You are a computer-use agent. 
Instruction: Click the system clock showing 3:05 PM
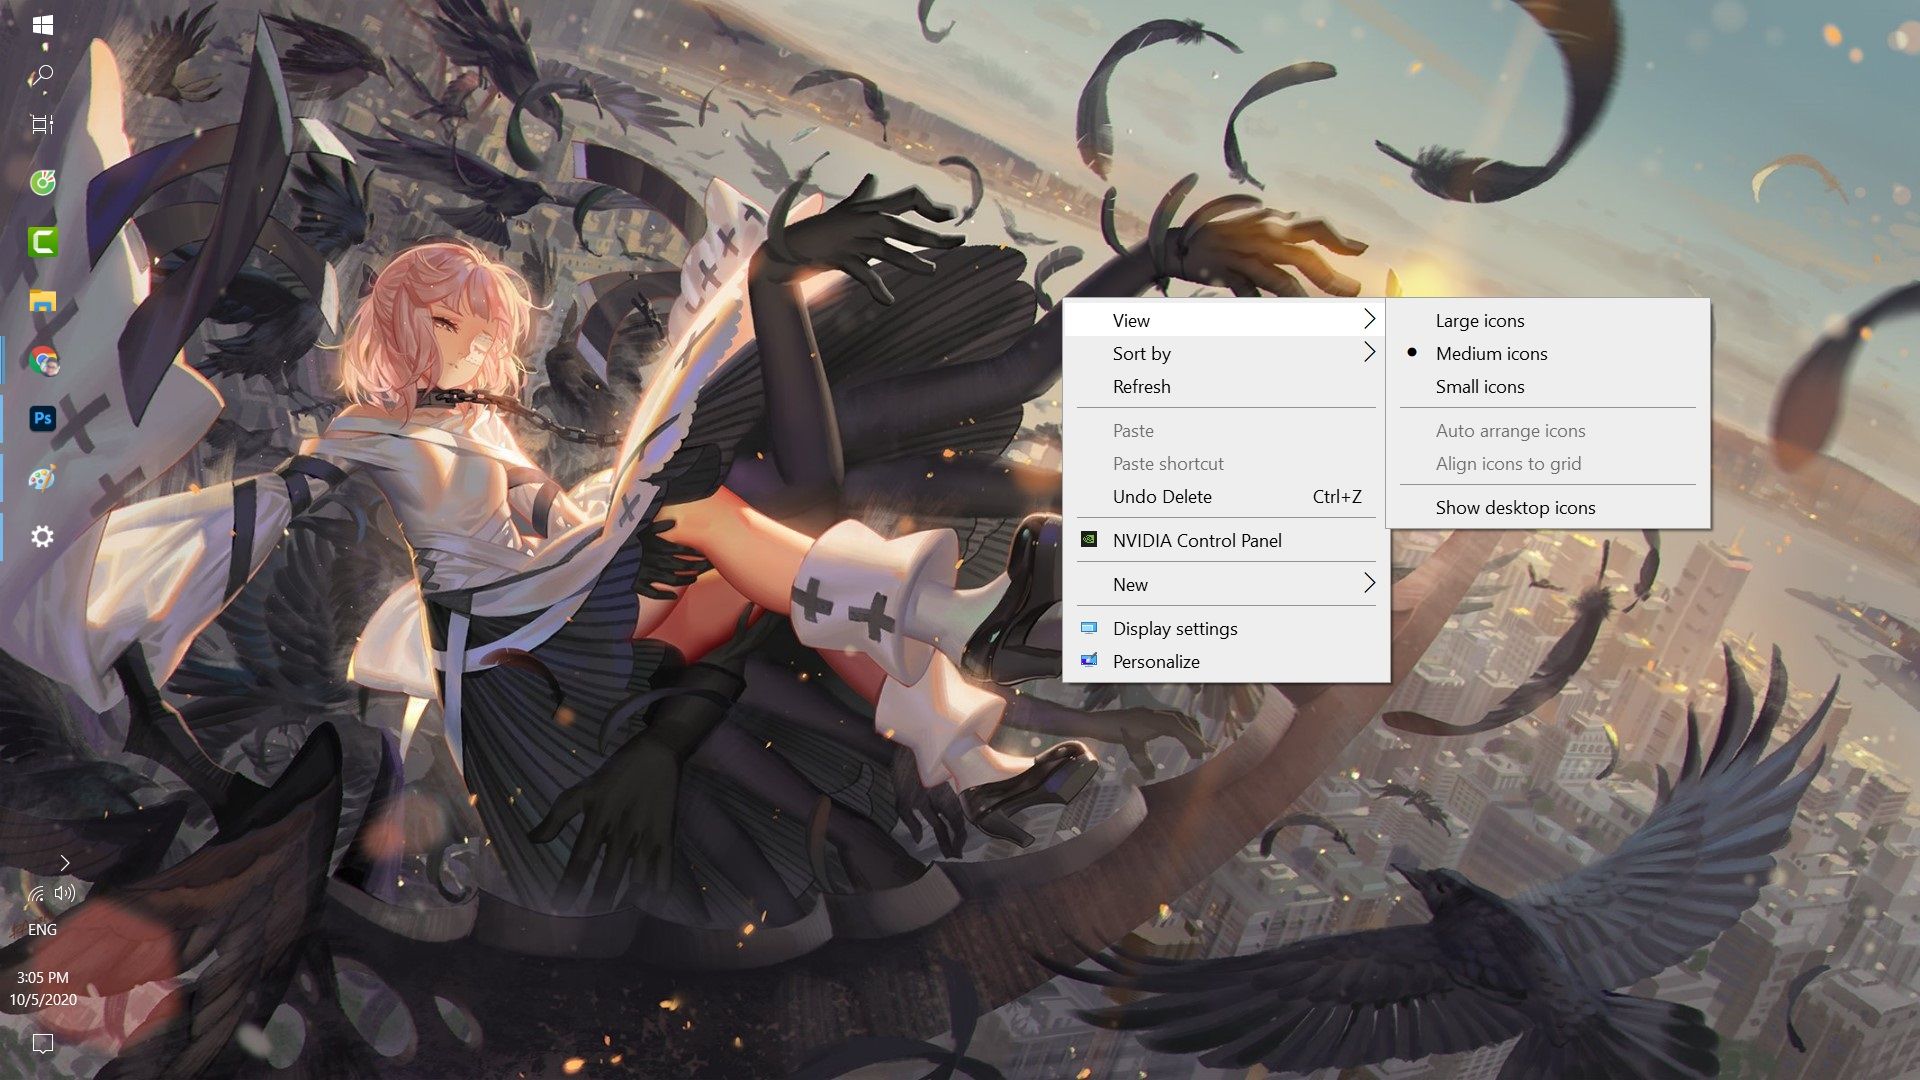[42, 977]
